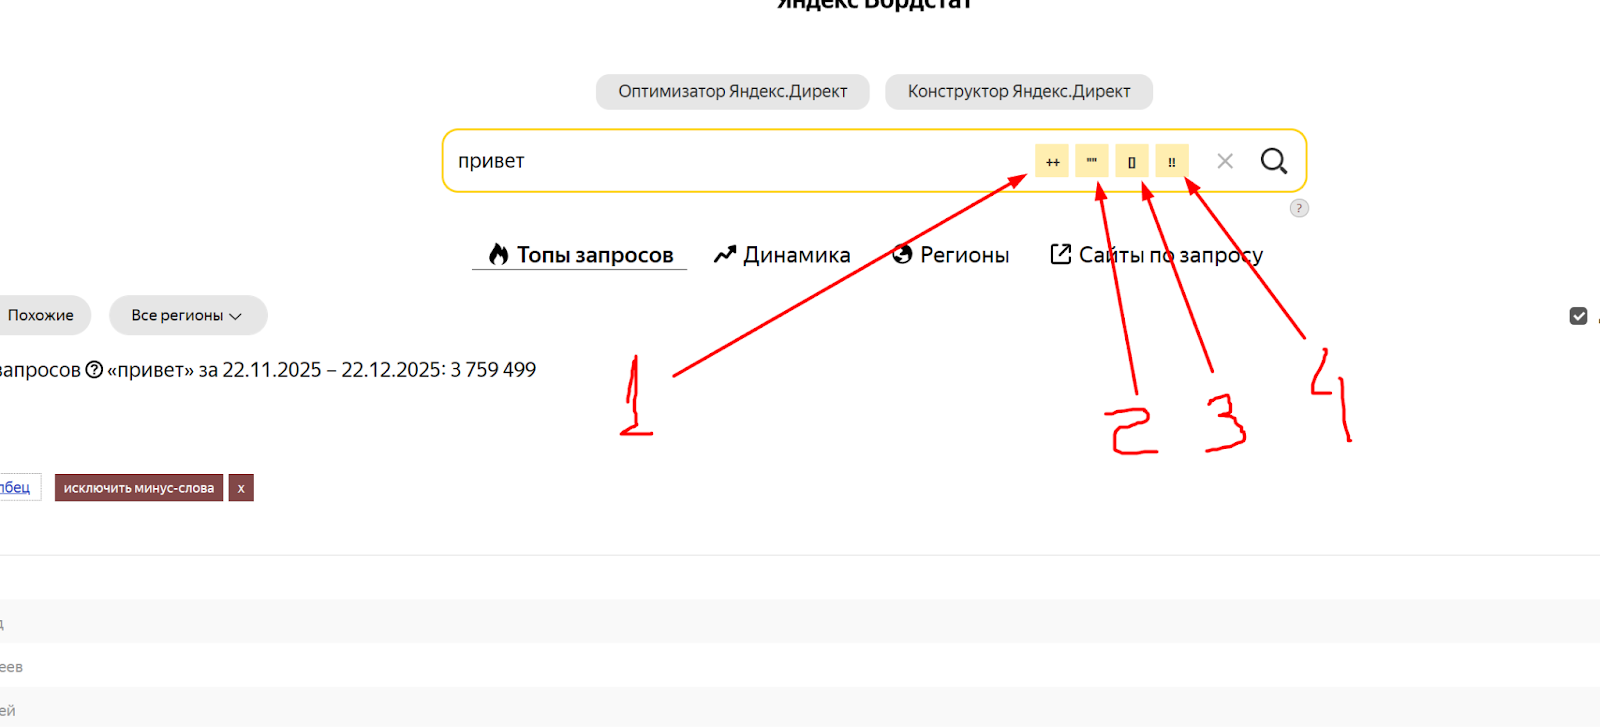Apply the square brackets operator
This screenshot has height=727, width=1600.
[x=1131, y=161]
